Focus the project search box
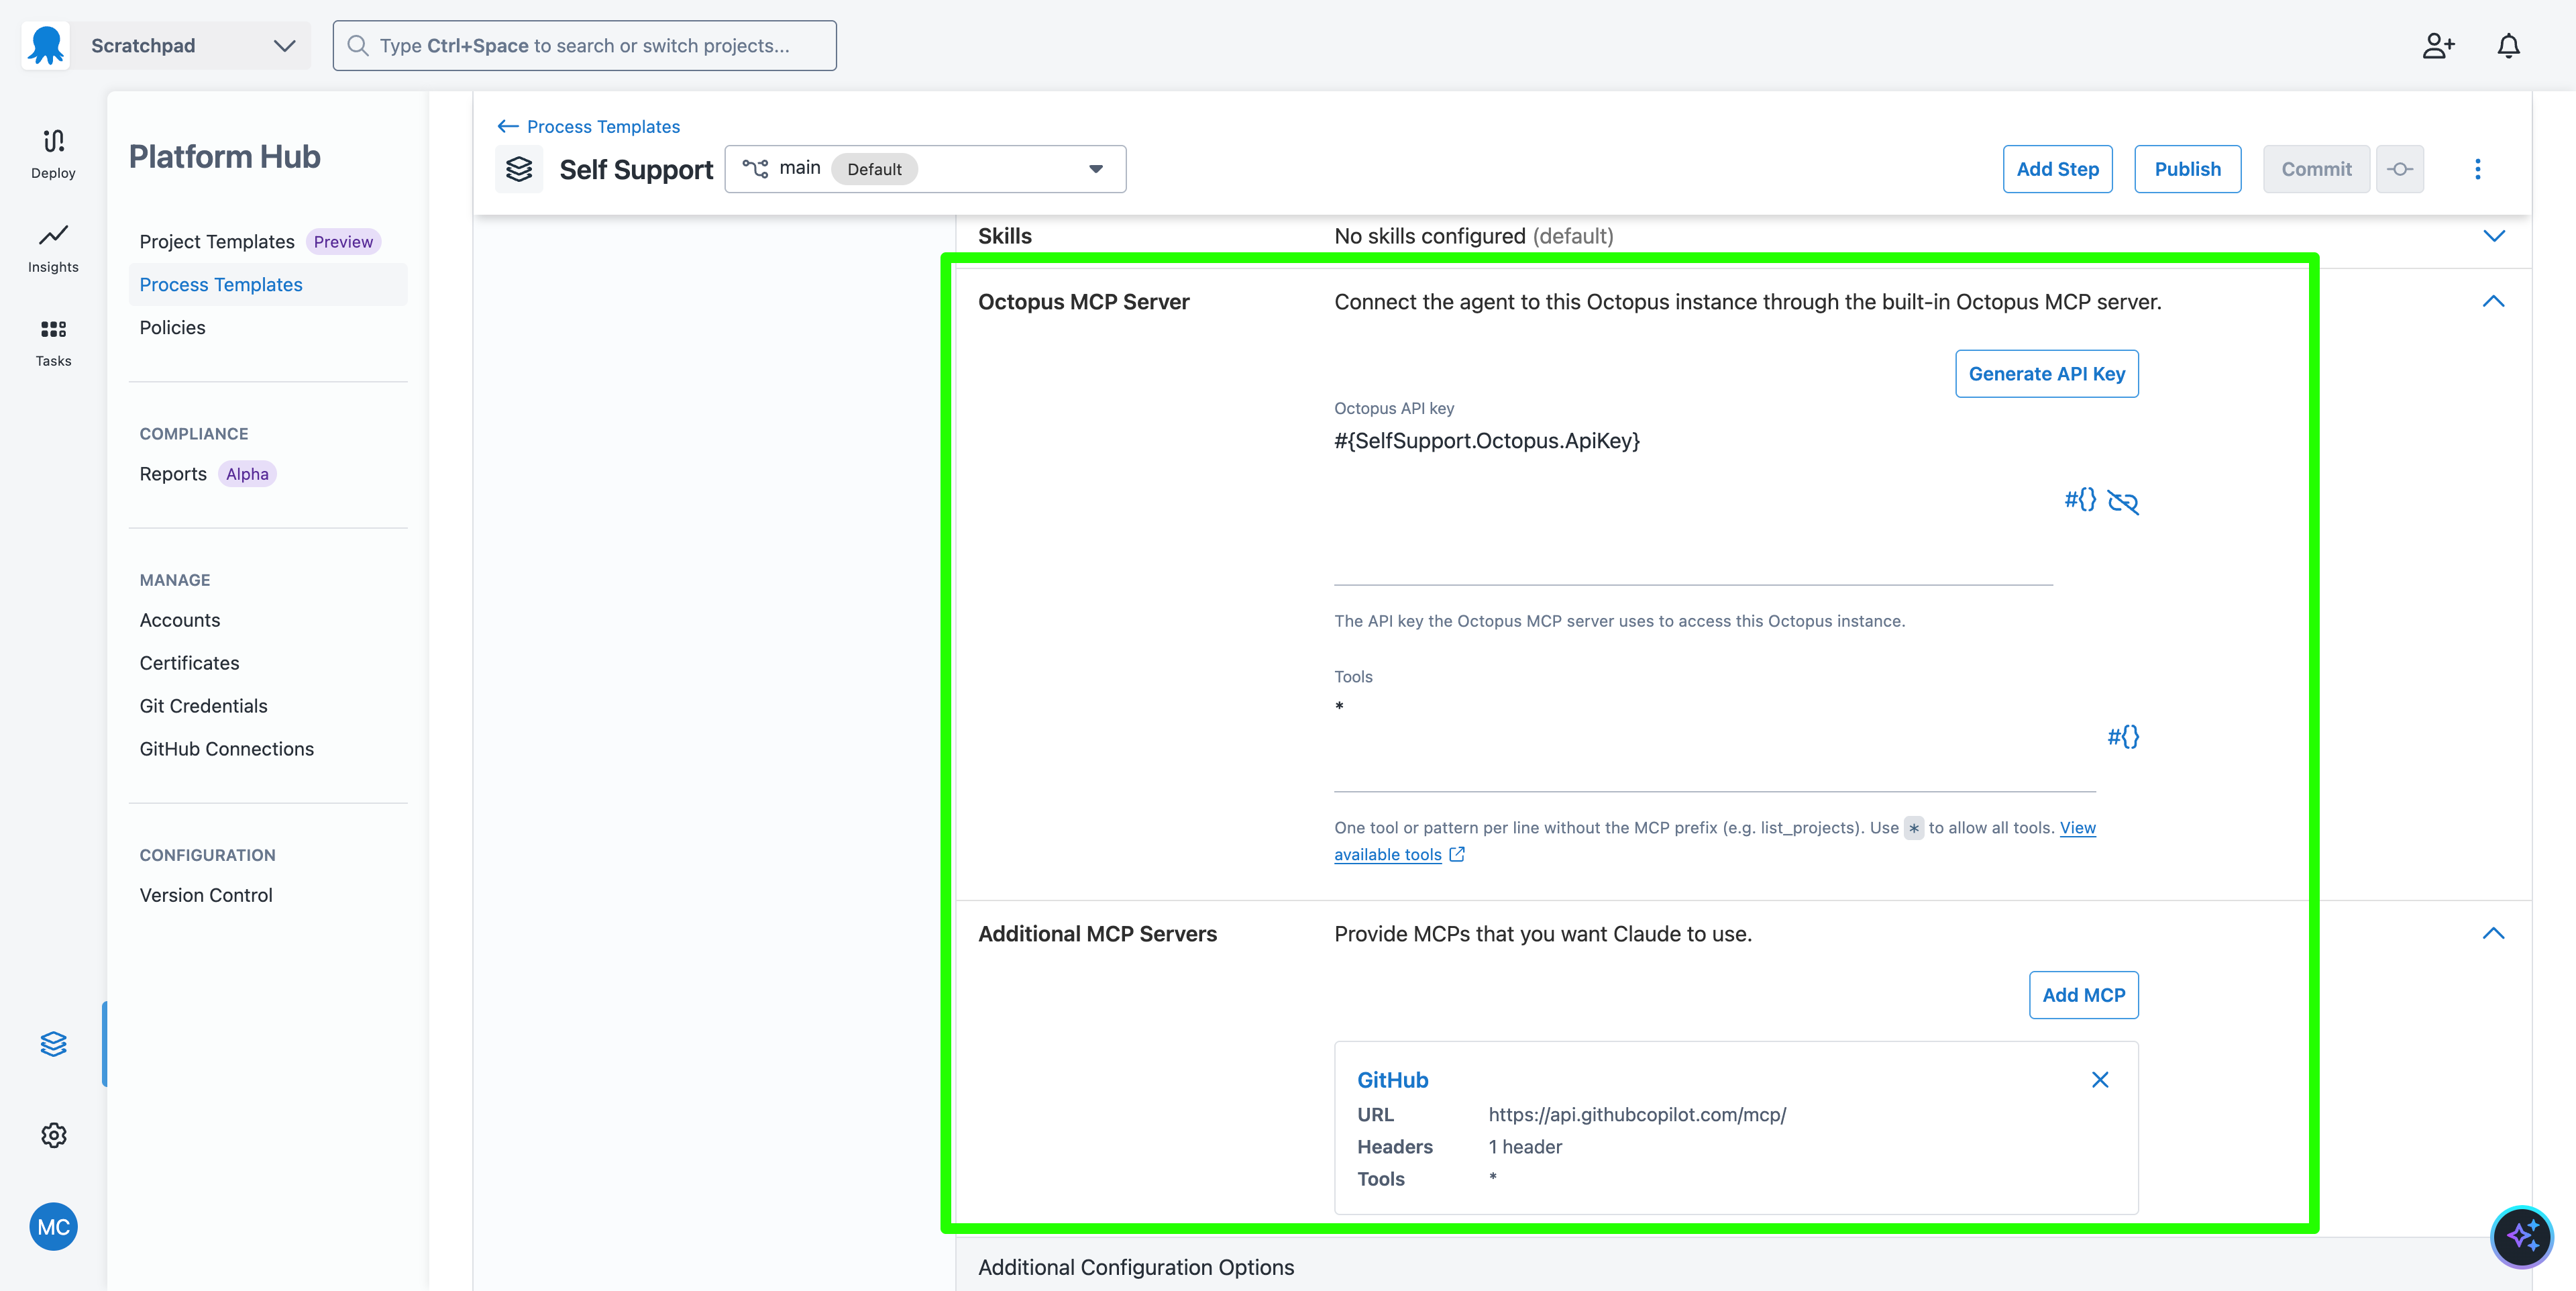This screenshot has height=1291, width=2576. (x=585, y=46)
